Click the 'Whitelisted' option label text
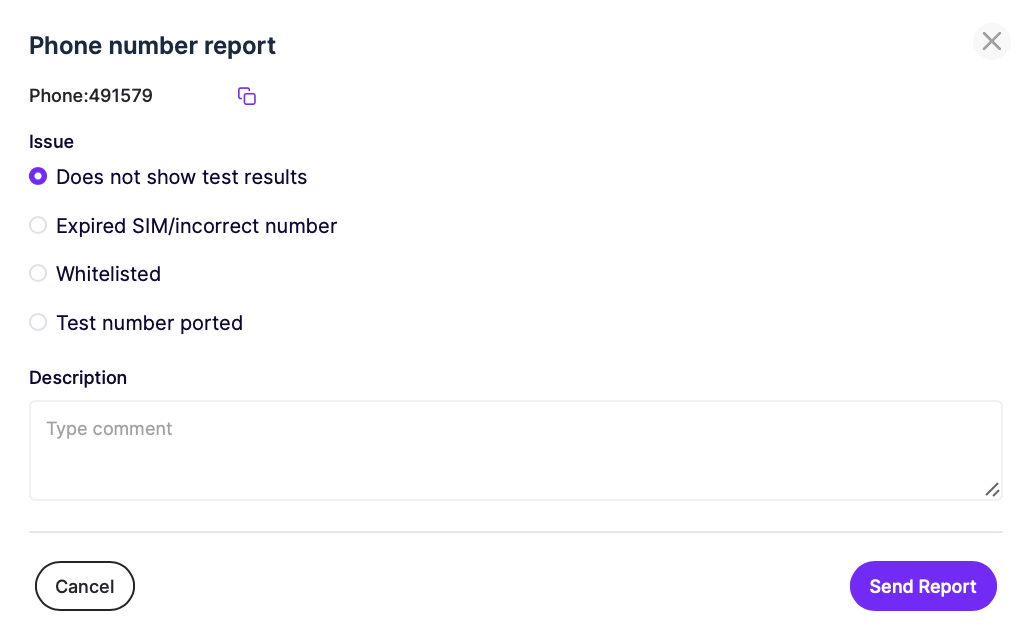 tap(109, 274)
